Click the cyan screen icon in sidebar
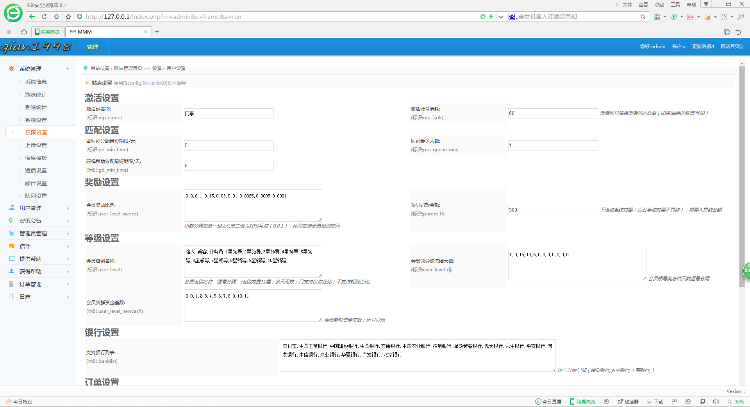Image resolution: width=750 pixels, height=407 pixels. (11, 259)
